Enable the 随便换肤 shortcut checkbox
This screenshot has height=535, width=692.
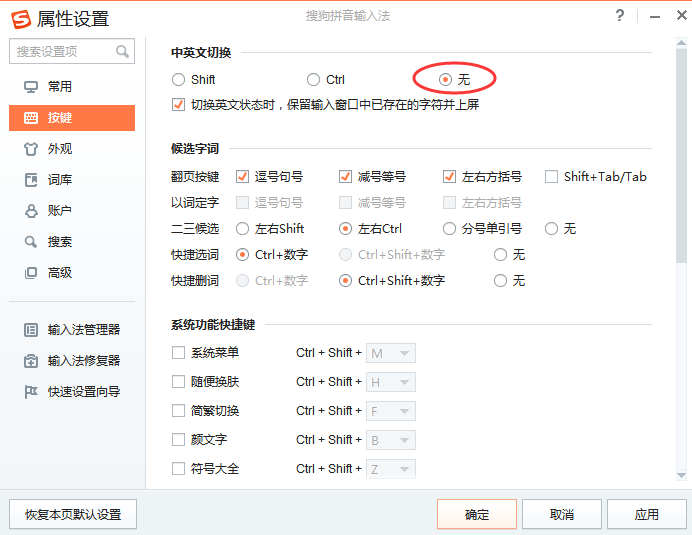(178, 381)
